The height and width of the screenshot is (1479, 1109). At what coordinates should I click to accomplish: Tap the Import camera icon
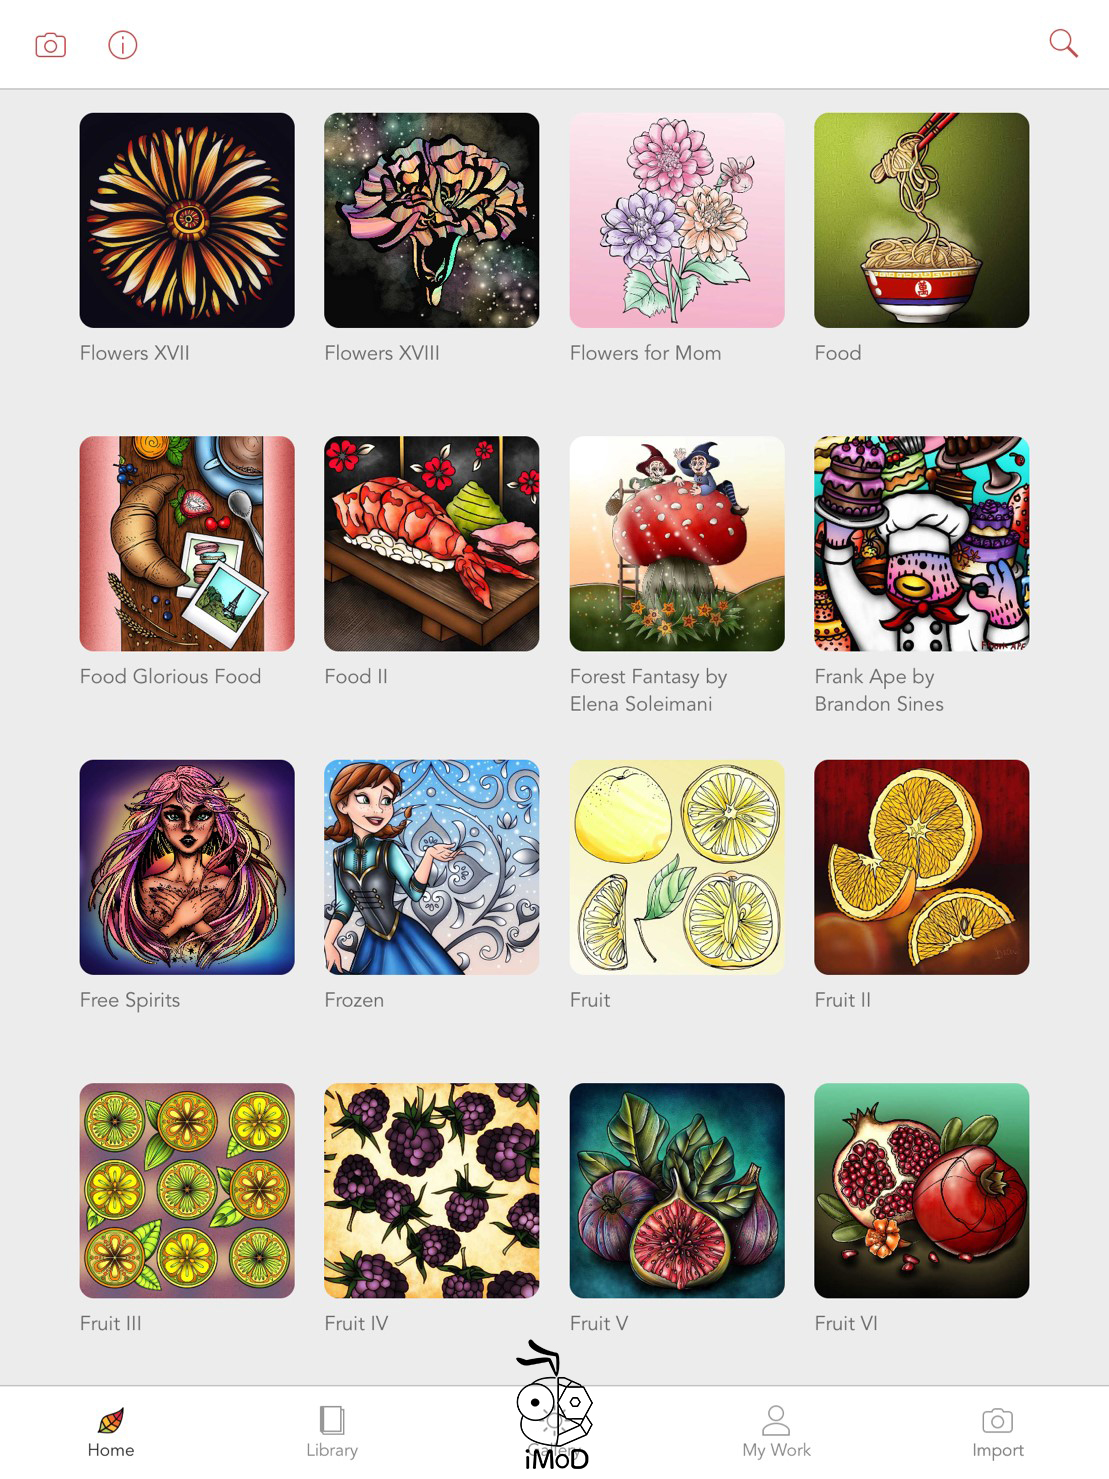pyautogui.click(x=997, y=1420)
